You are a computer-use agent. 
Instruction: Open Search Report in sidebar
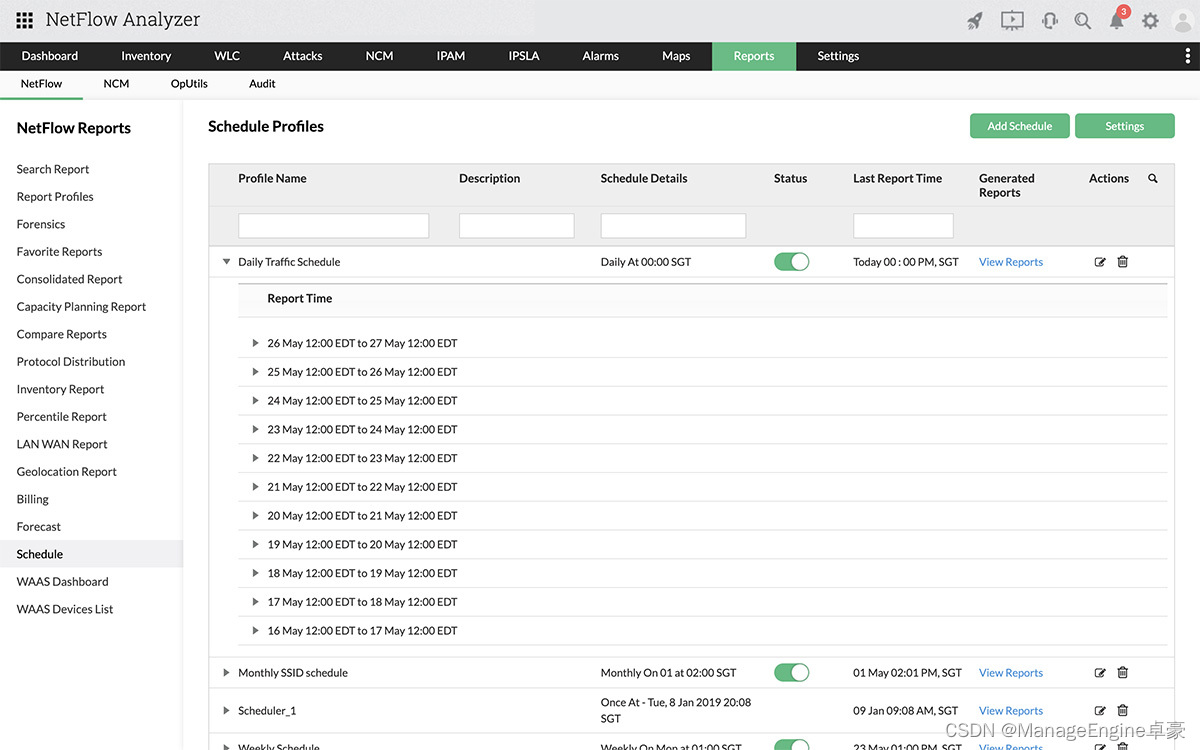(x=53, y=169)
